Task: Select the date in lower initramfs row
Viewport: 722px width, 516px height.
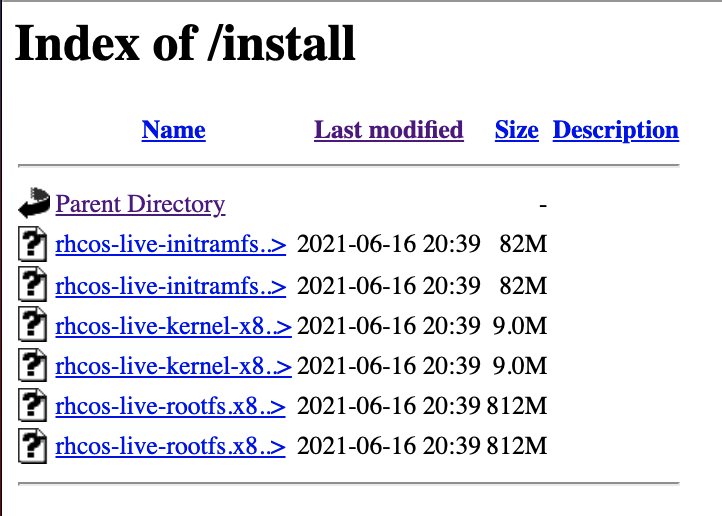Action: 389,286
